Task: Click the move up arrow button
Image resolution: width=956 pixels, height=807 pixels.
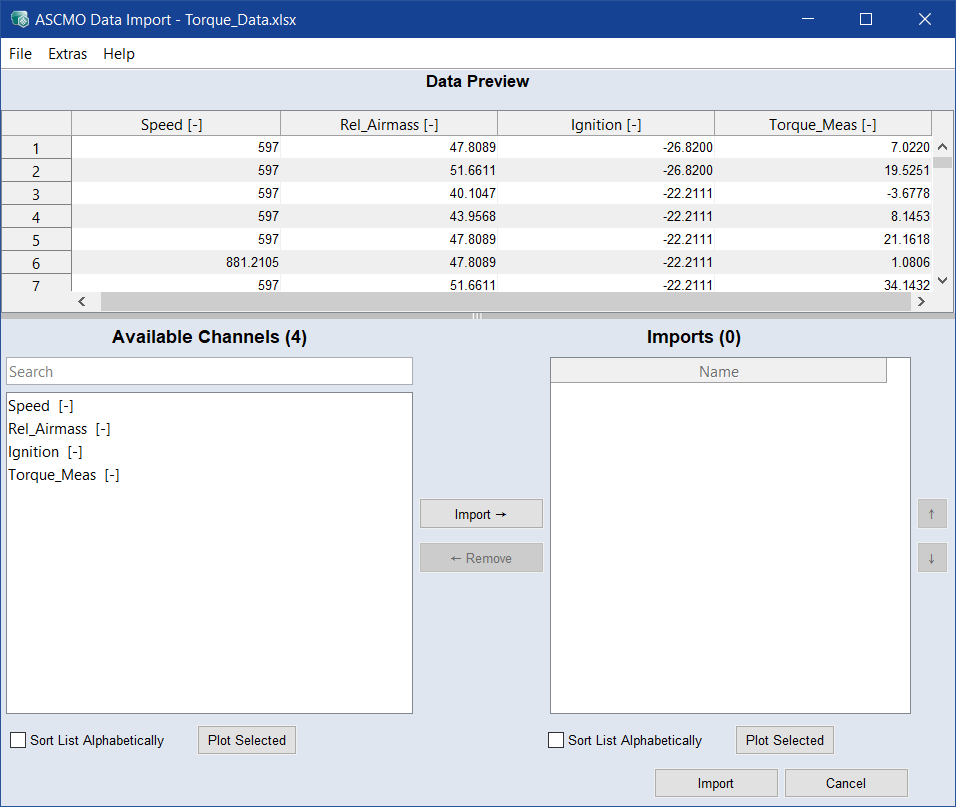Action: 932,514
